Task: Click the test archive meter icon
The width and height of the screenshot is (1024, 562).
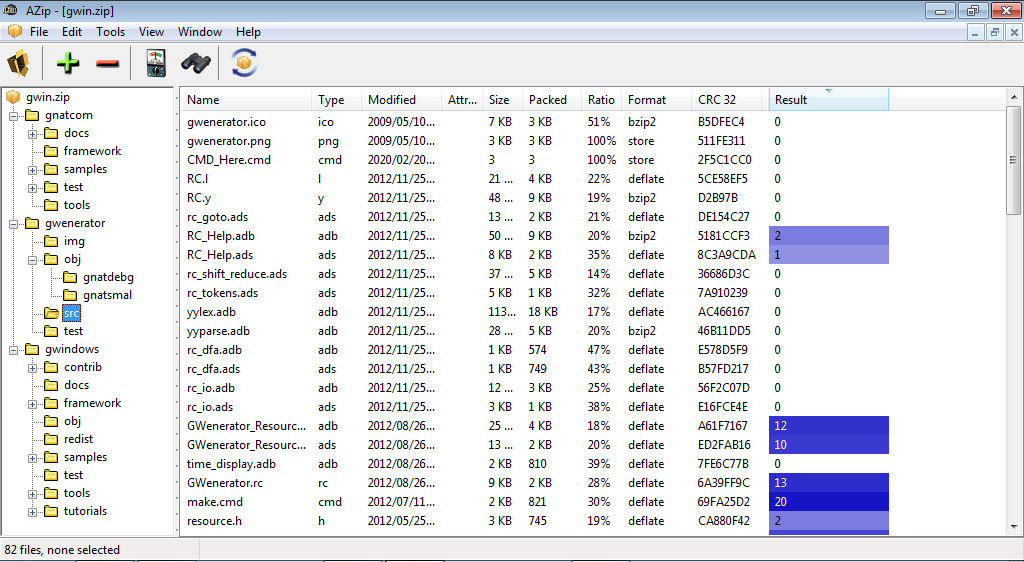Action: [156, 64]
